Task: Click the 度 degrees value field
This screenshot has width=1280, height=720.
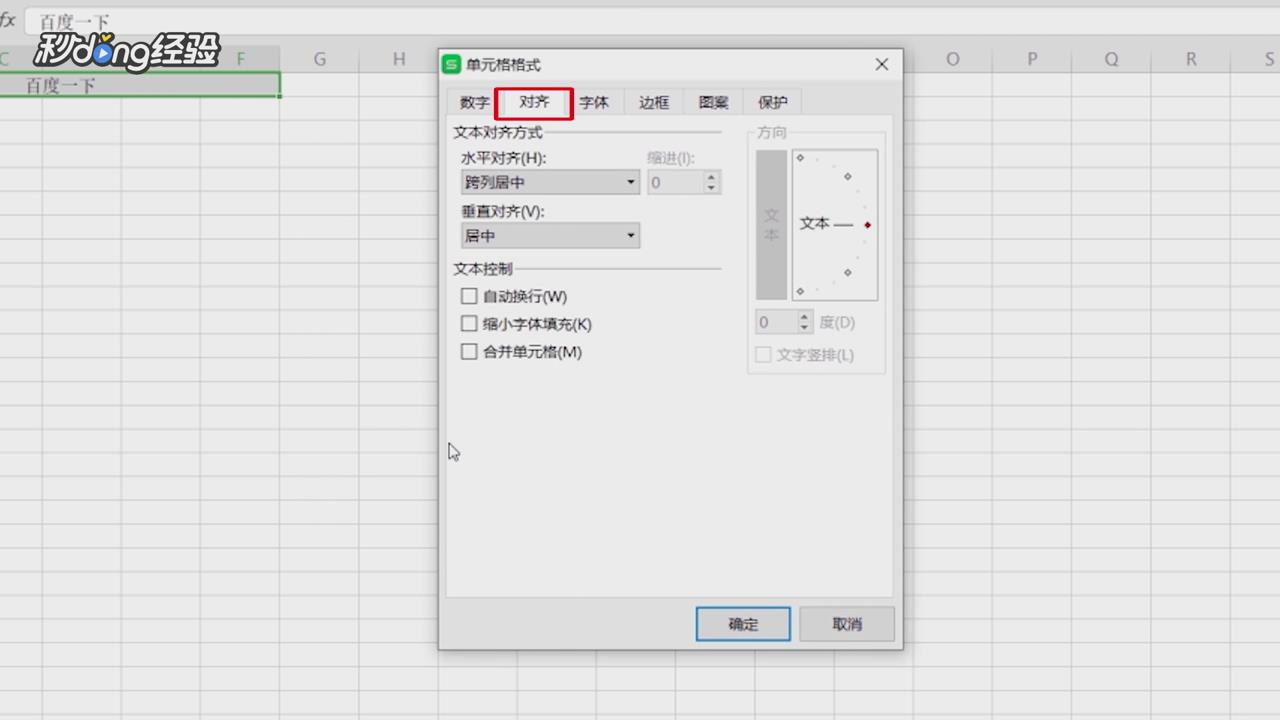Action: (x=776, y=322)
